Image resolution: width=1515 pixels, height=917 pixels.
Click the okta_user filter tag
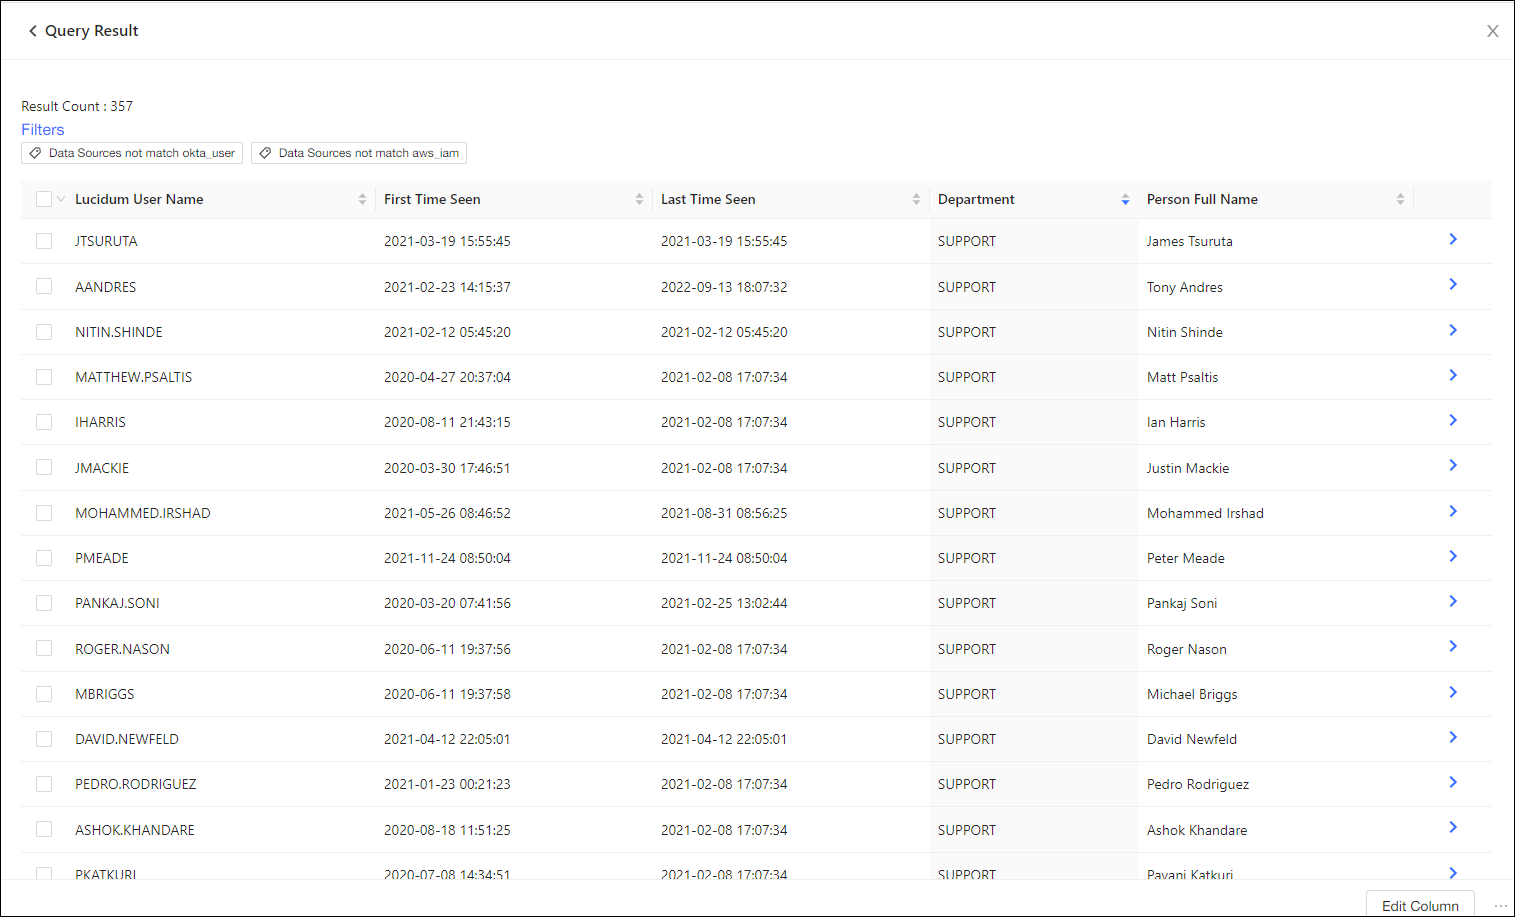132,153
